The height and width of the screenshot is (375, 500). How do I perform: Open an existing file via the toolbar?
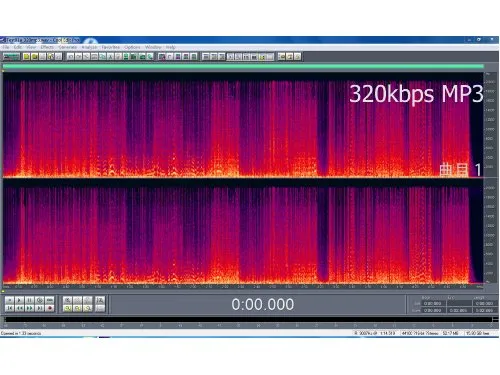click(x=34, y=57)
